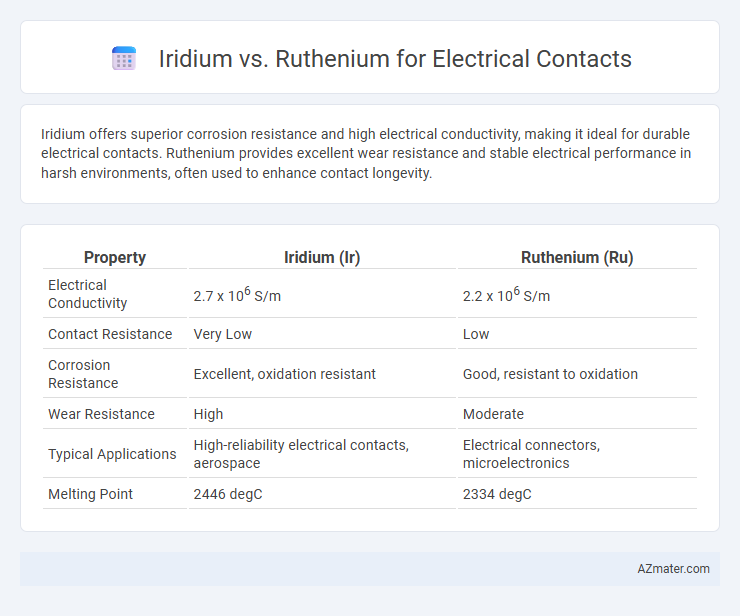
Task: Click the calendar table icon beside the title
Action: (x=124, y=59)
